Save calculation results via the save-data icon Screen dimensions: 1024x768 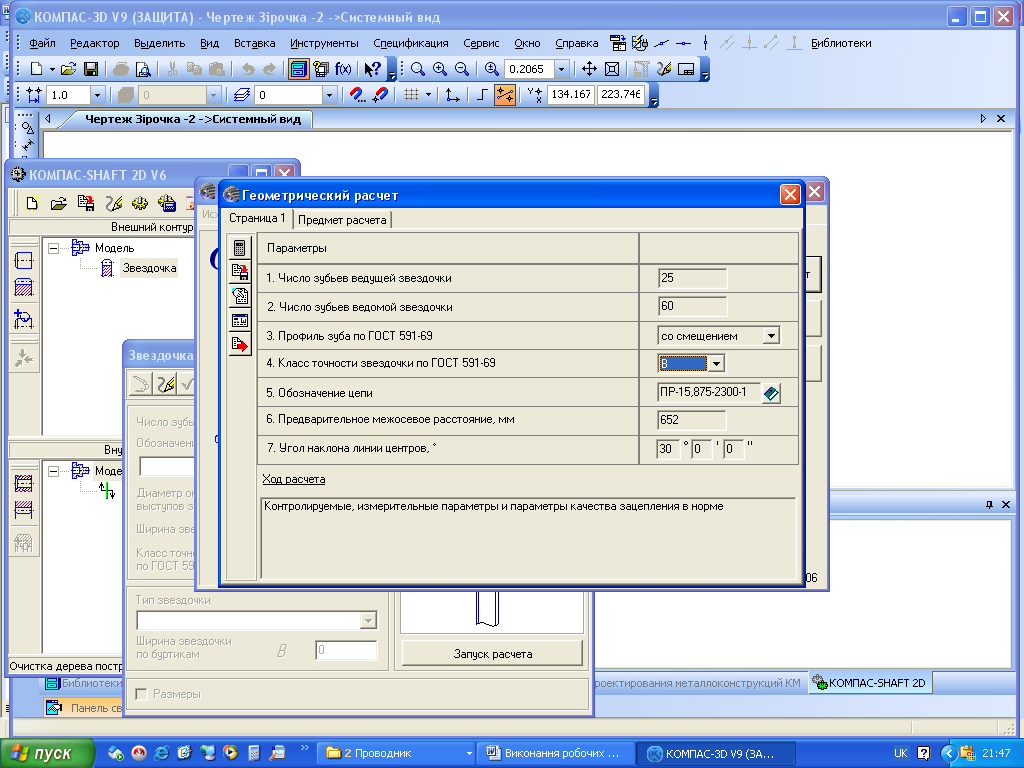[240, 272]
